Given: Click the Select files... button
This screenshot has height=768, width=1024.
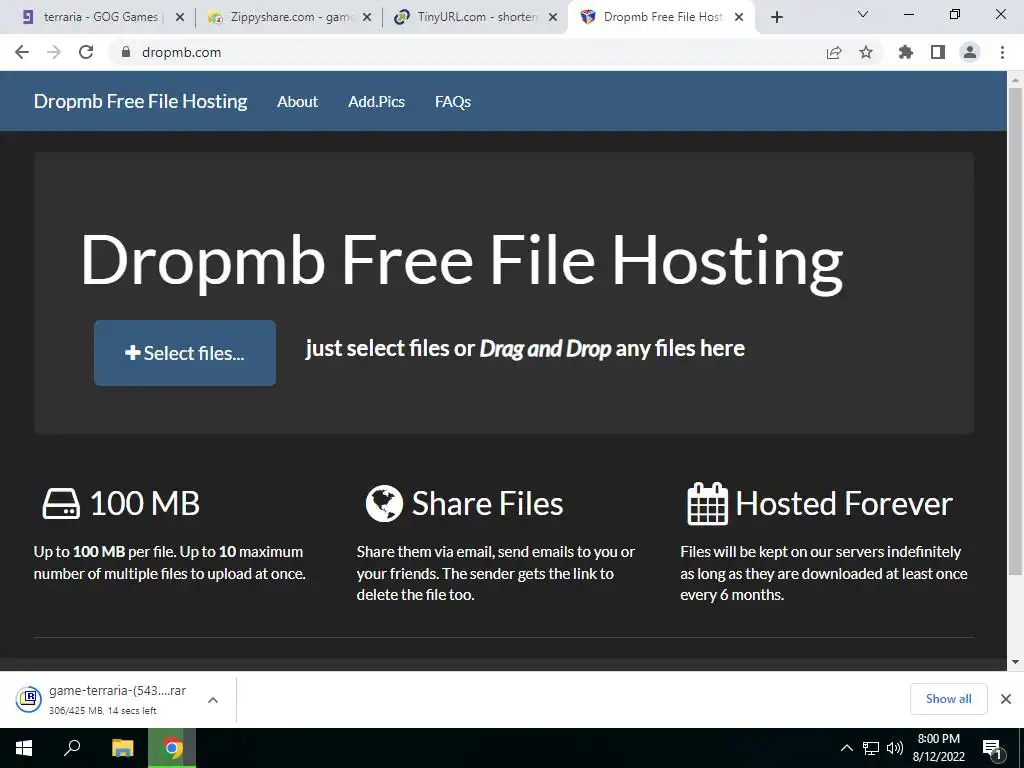Looking at the screenshot, I should [185, 353].
